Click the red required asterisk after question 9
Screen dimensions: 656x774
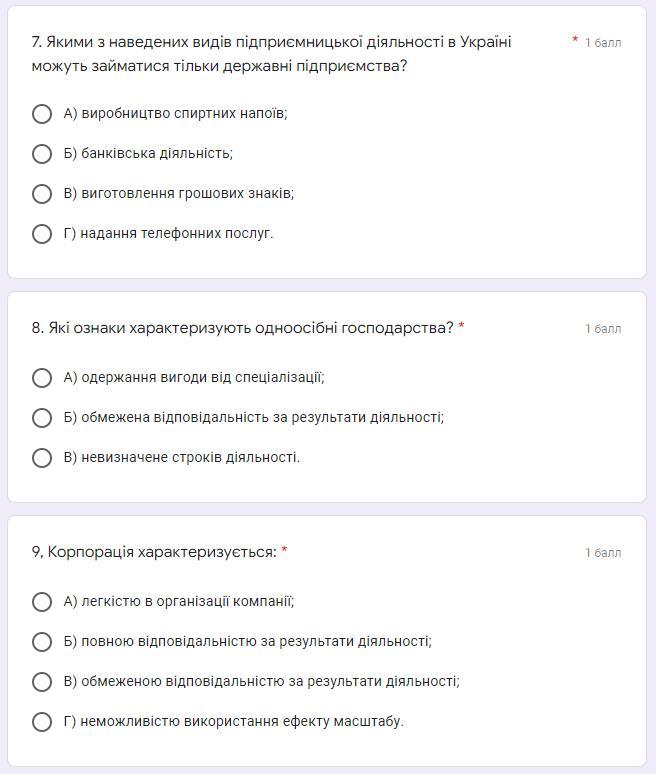pyautogui.click(x=284, y=551)
